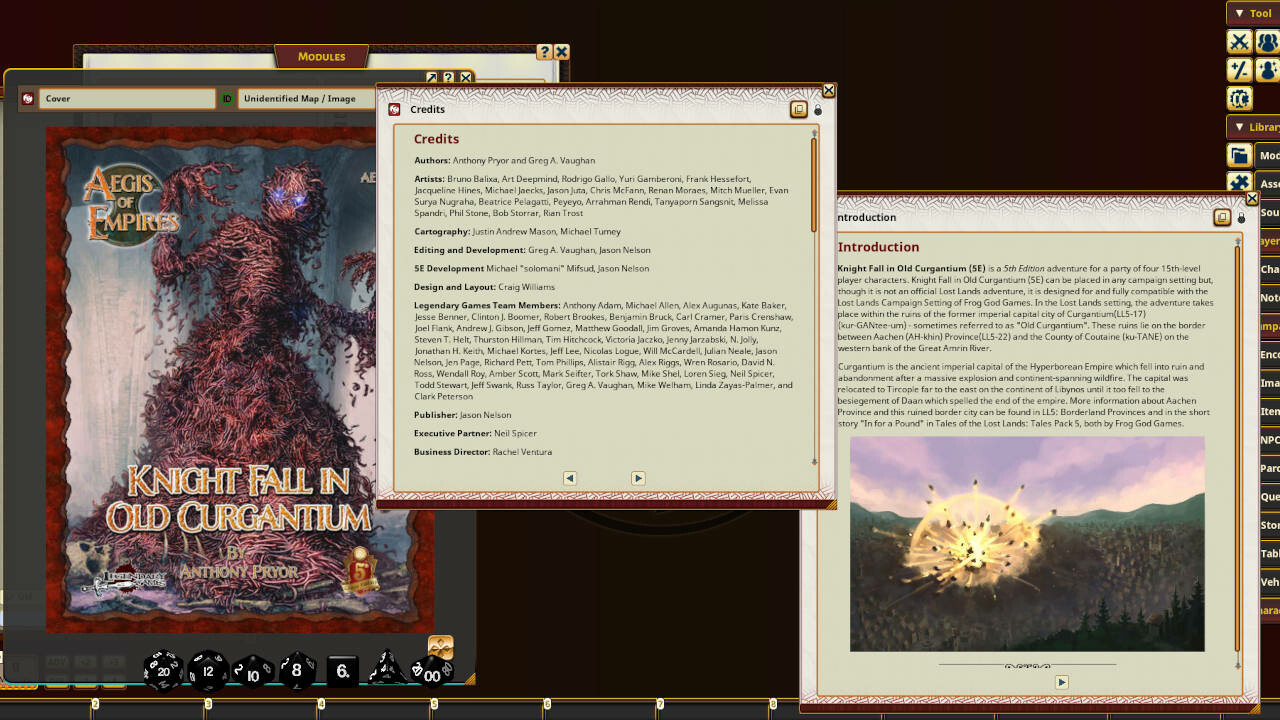Screen dimensions: 1280x720
Task: Click the help question mark on the Modules window
Action: pyautogui.click(x=543, y=51)
